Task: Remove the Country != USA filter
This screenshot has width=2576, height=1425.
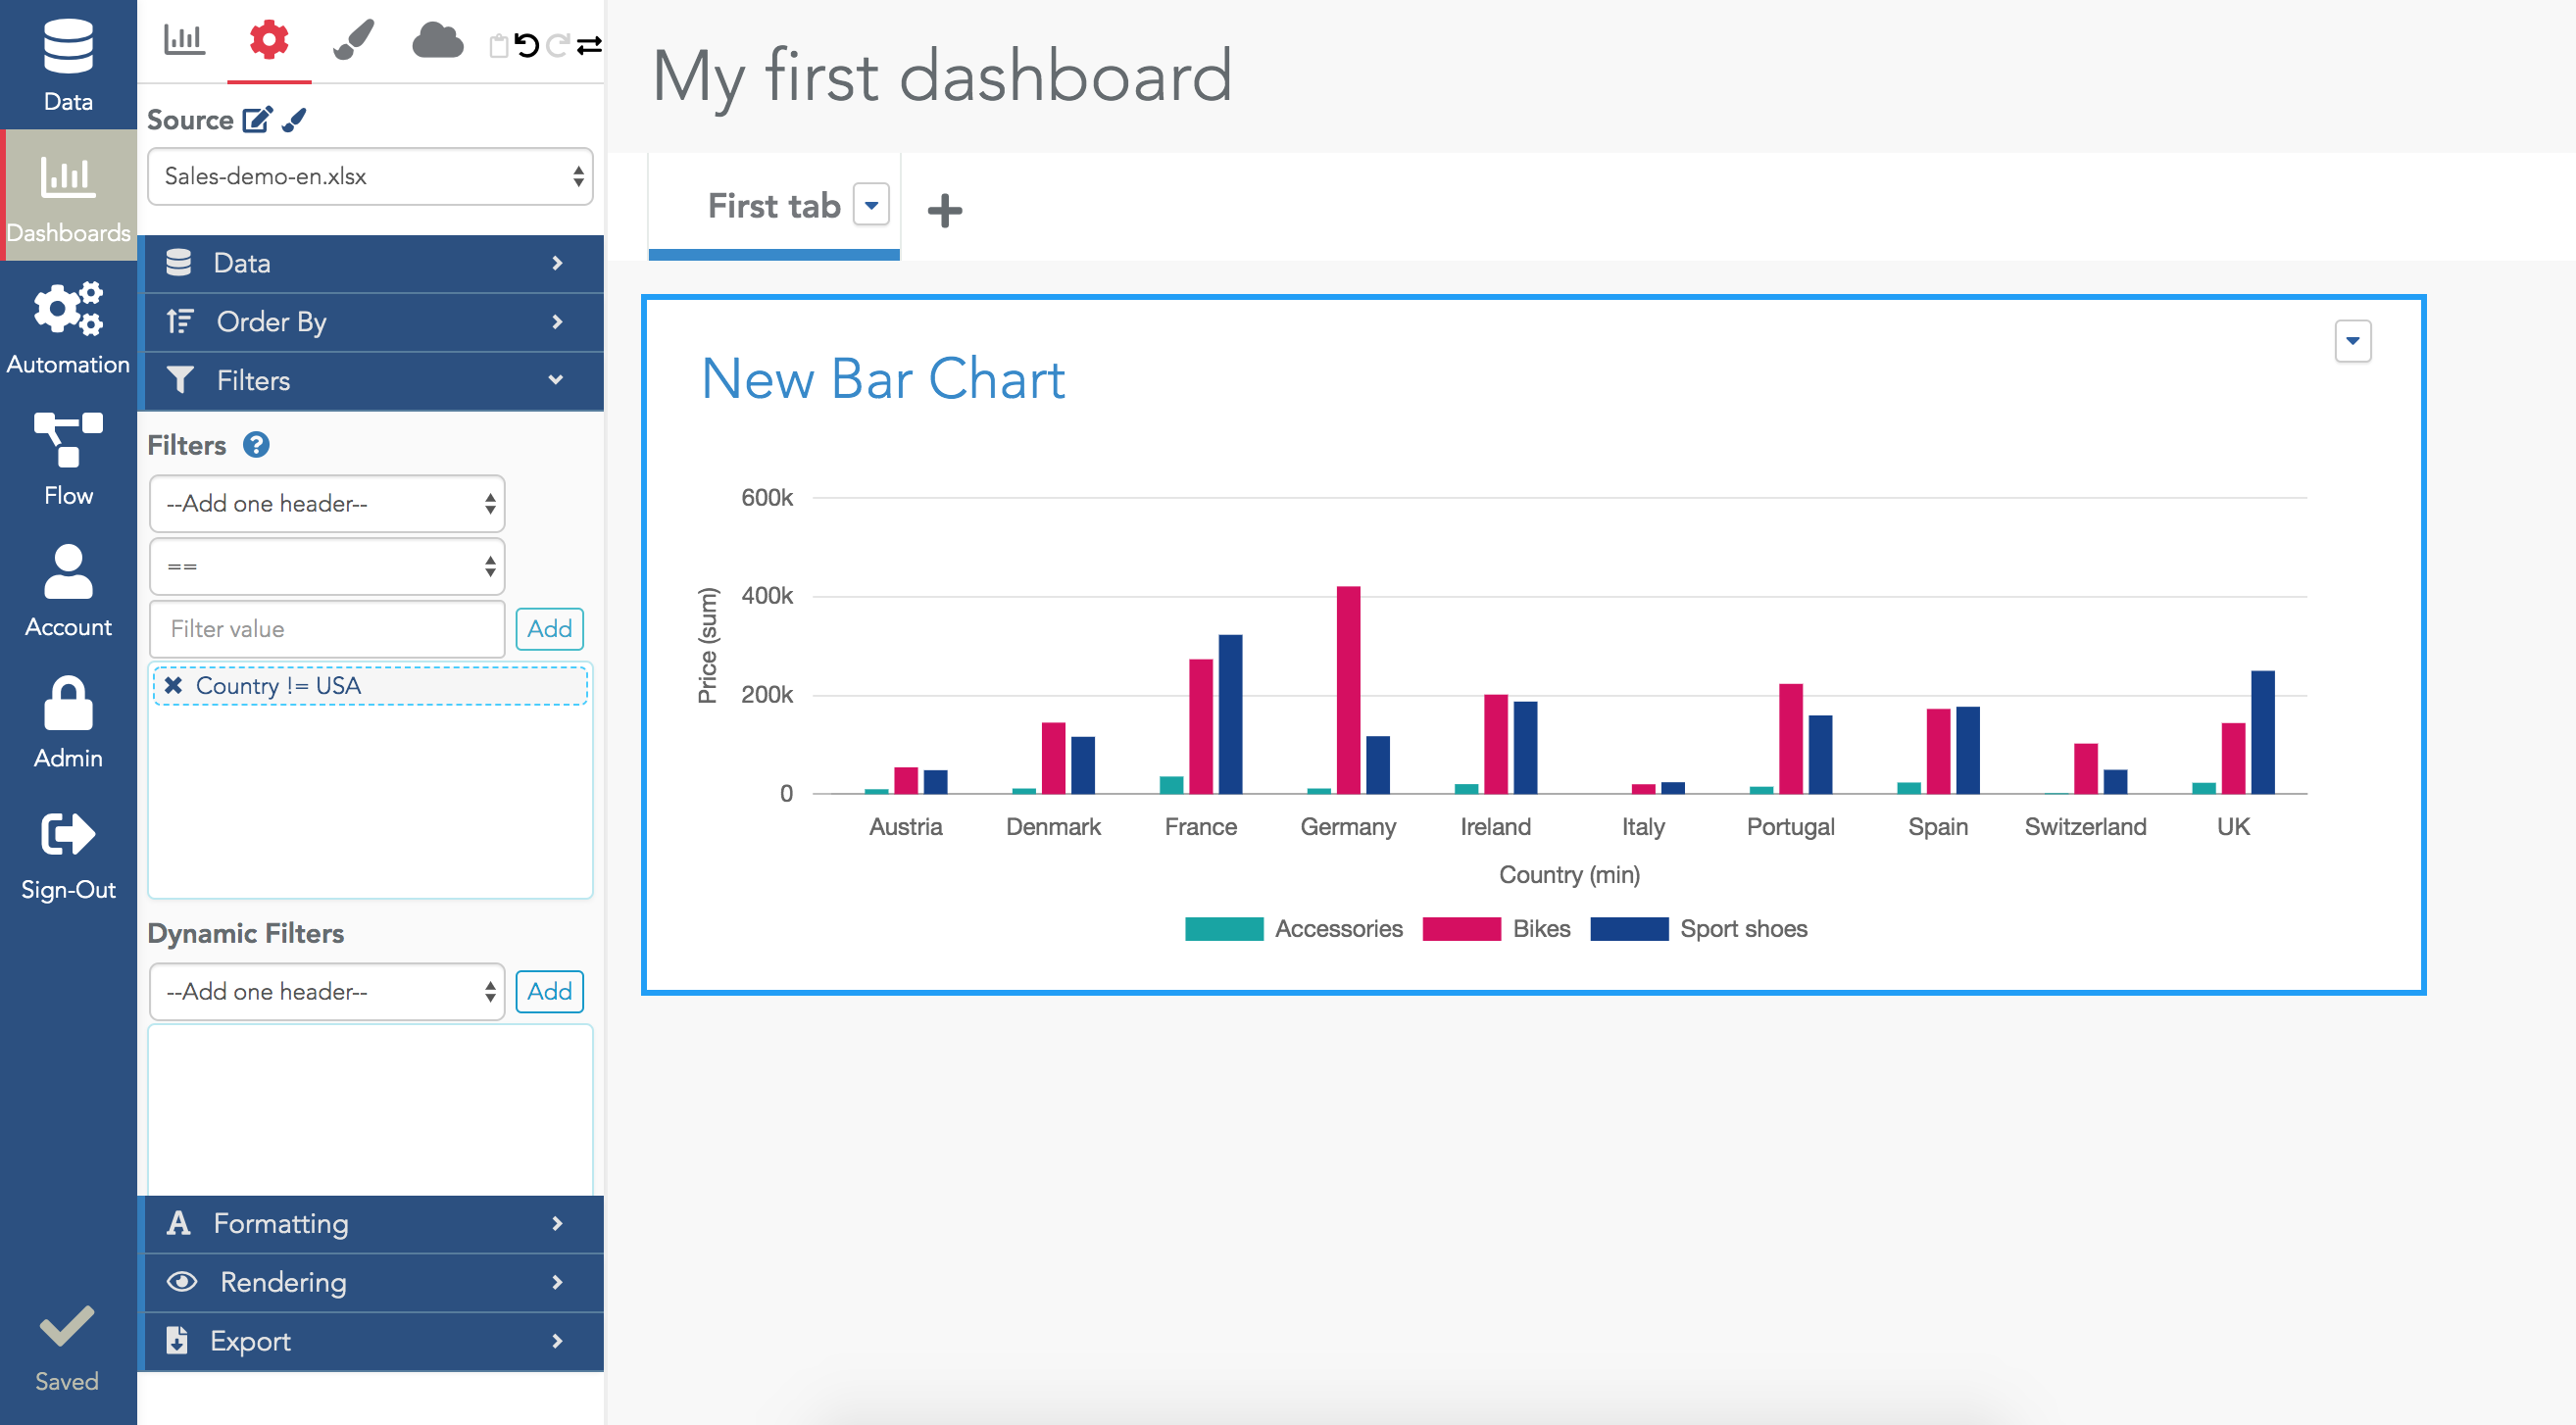Action: click(x=174, y=686)
